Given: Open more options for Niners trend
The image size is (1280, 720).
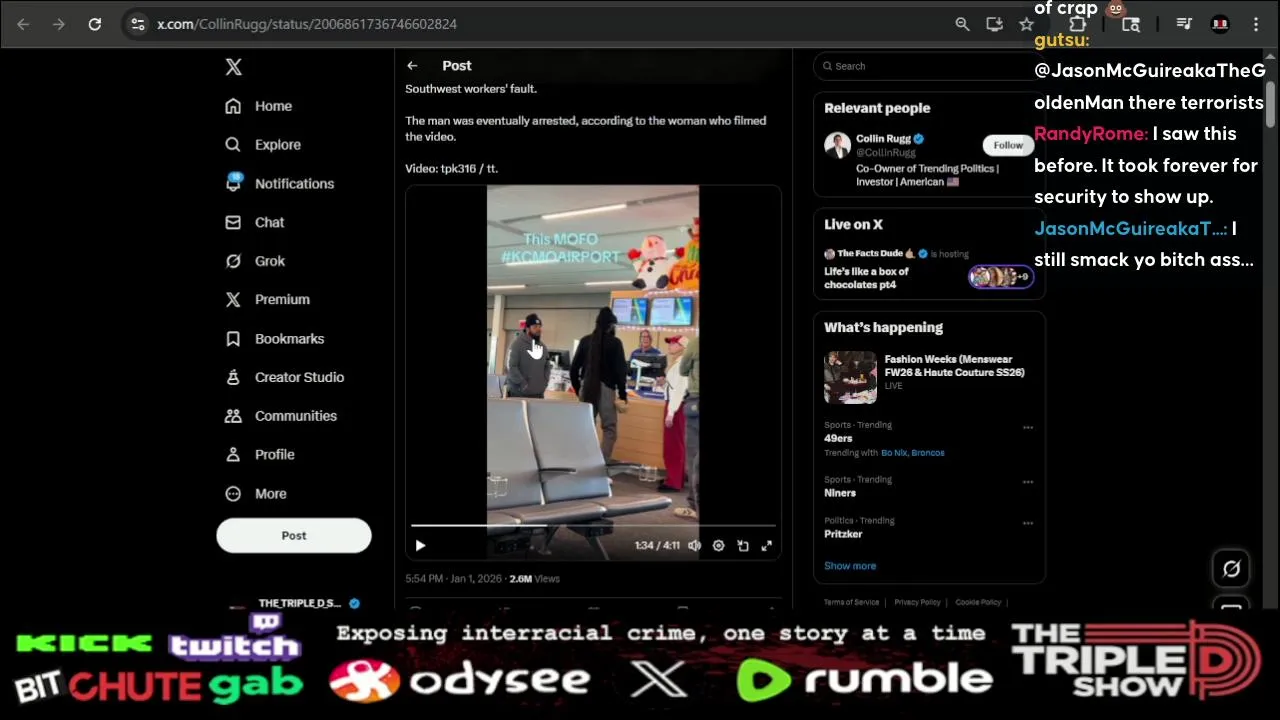Looking at the screenshot, I should tap(1027, 482).
